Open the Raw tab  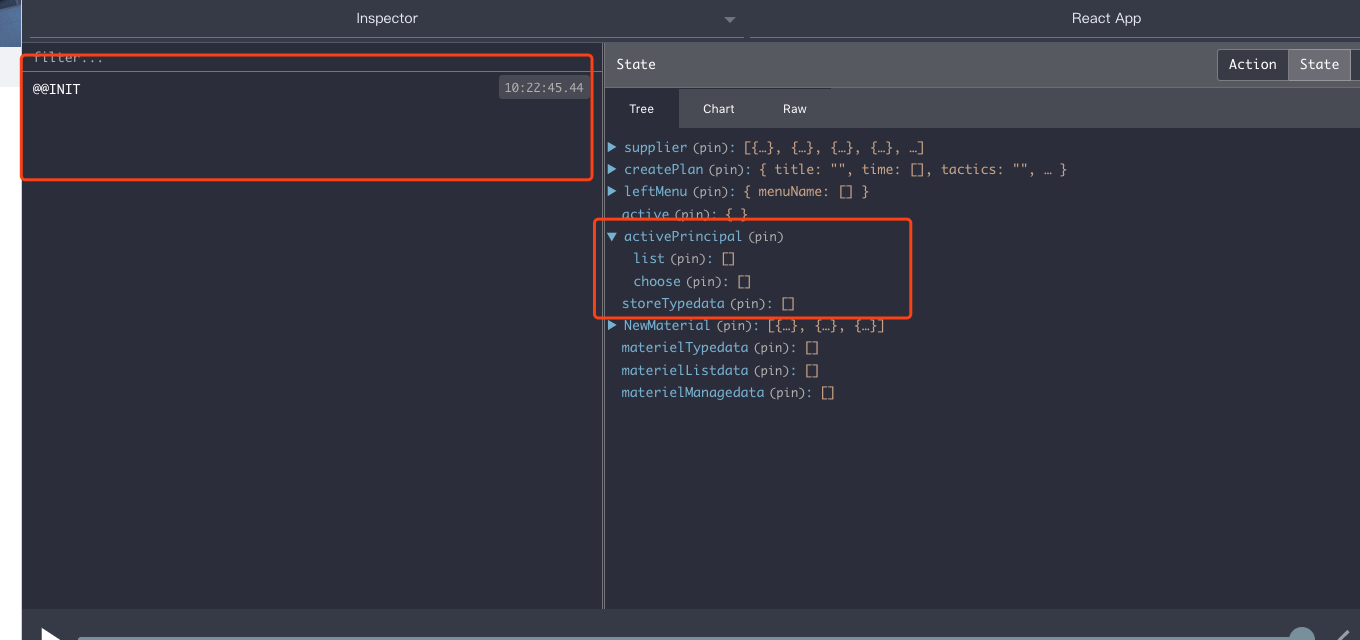pos(795,109)
